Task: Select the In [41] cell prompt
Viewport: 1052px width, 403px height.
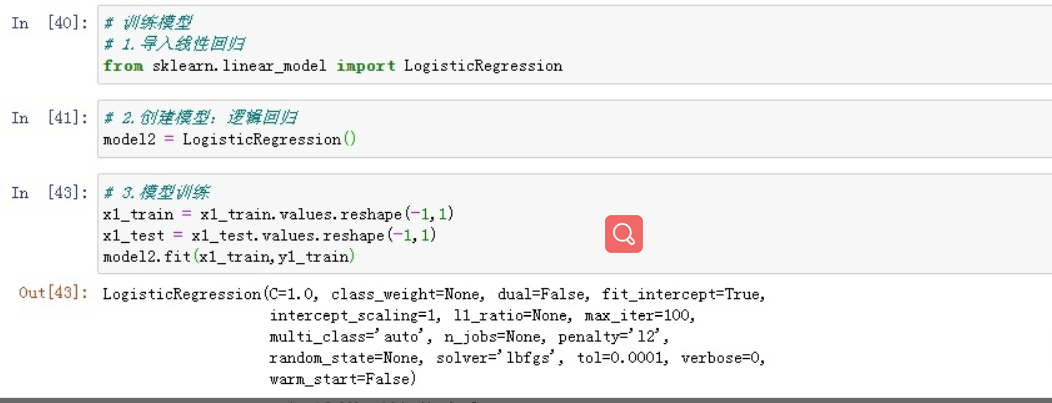Action: (50, 118)
